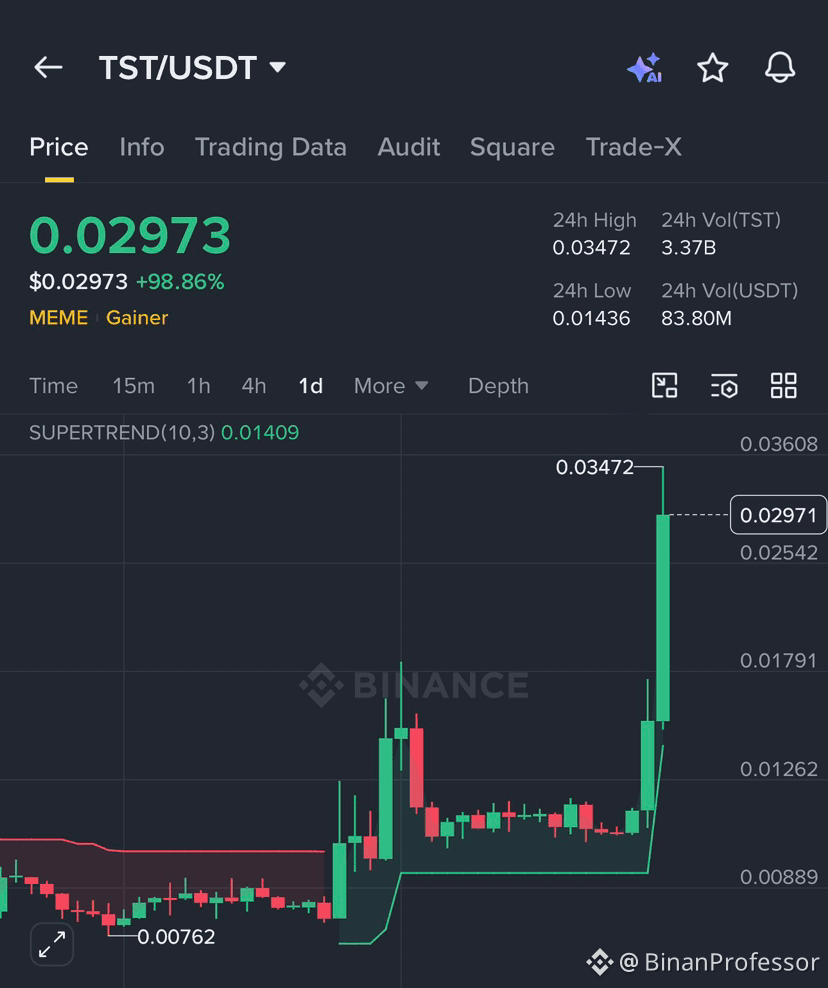Tap the +98.86% change value

(x=180, y=282)
